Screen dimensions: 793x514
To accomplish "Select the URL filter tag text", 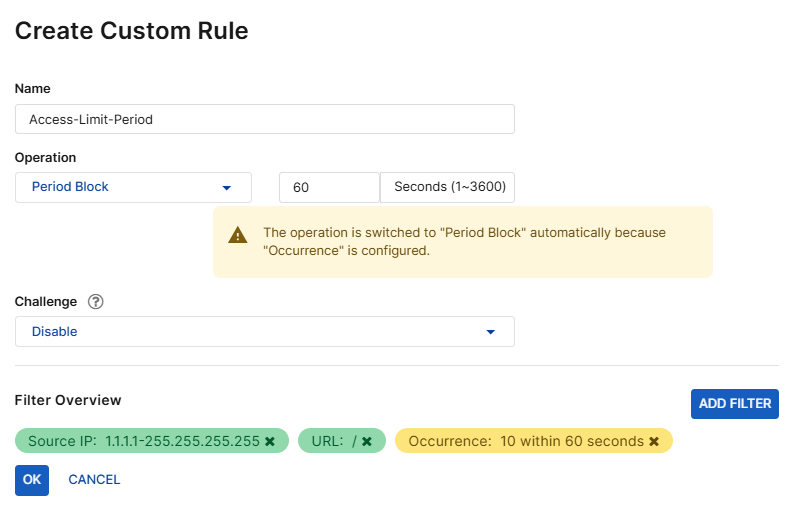I will (332, 441).
